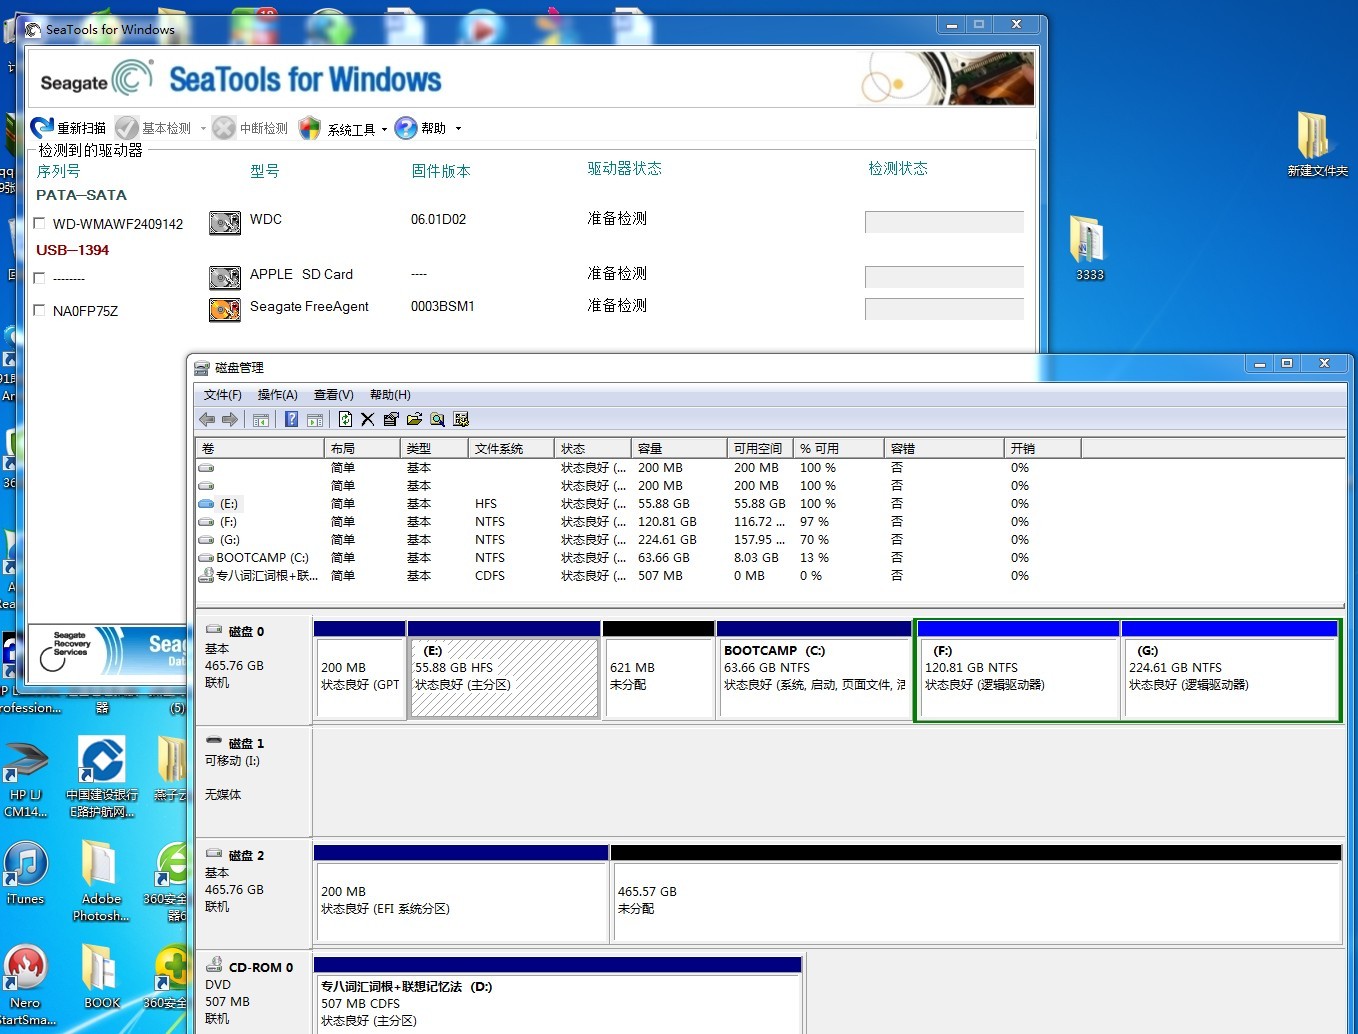Image resolution: width=1358 pixels, height=1034 pixels.
Task: Click the 重新扫描 rescan icon in SeaTools
Action: coord(42,128)
